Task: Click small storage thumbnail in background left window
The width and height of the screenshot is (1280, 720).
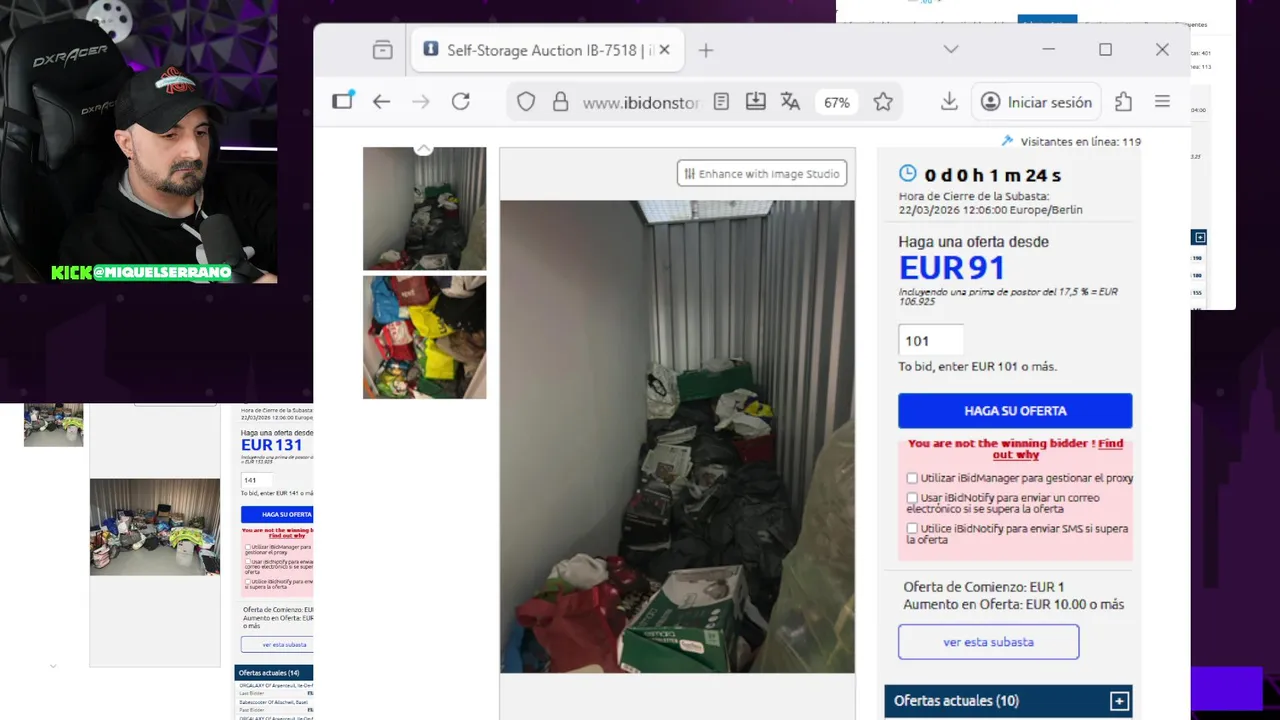Action: coord(54,425)
